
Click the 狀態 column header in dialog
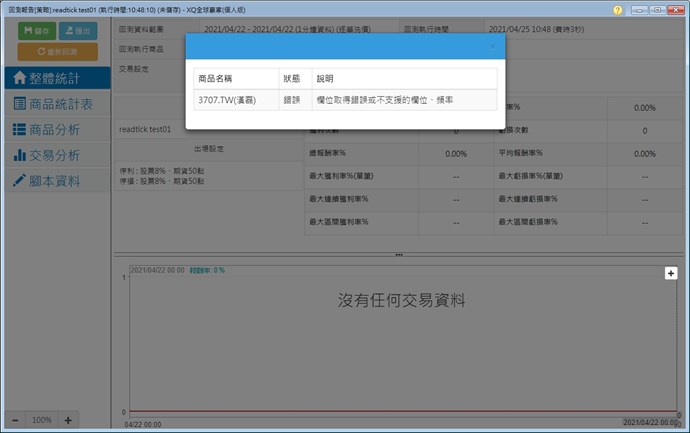[294, 78]
